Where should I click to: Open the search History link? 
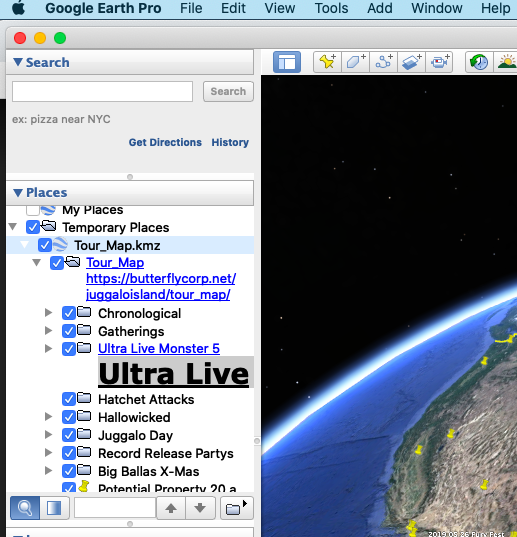pos(230,142)
